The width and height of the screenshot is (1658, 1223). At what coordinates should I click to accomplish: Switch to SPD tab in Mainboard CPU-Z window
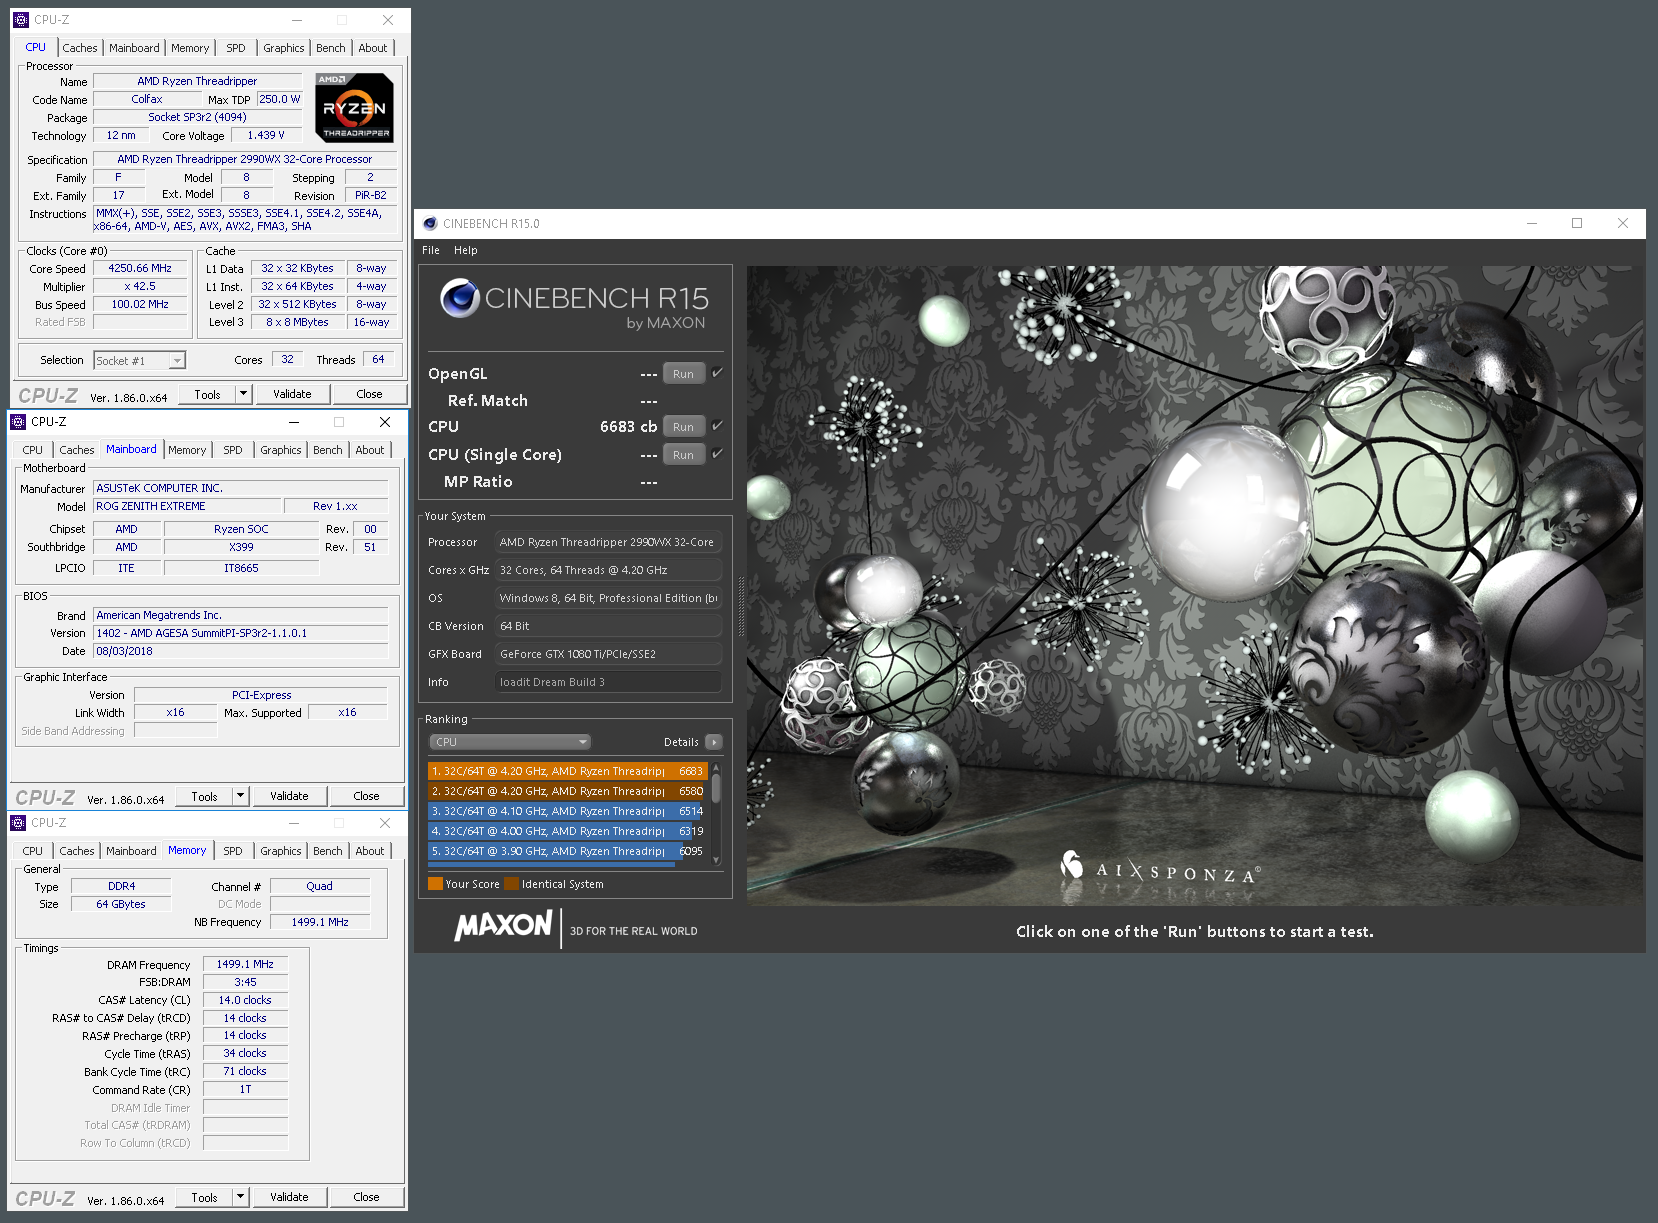[x=233, y=450]
